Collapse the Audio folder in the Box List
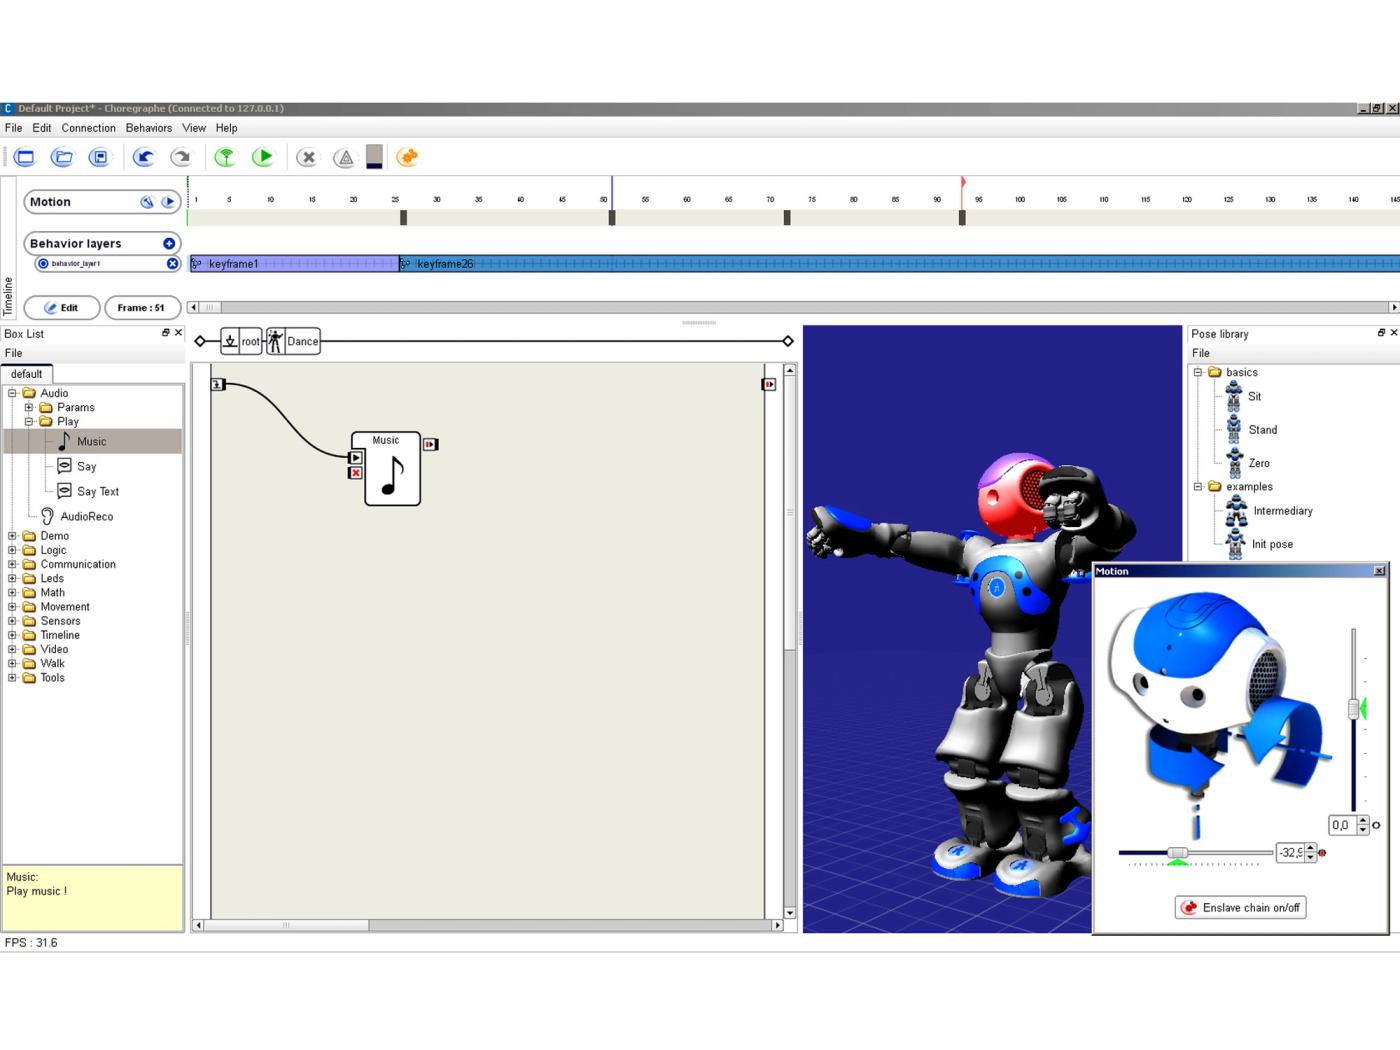This screenshot has width=1400, height=1050. click(13, 392)
